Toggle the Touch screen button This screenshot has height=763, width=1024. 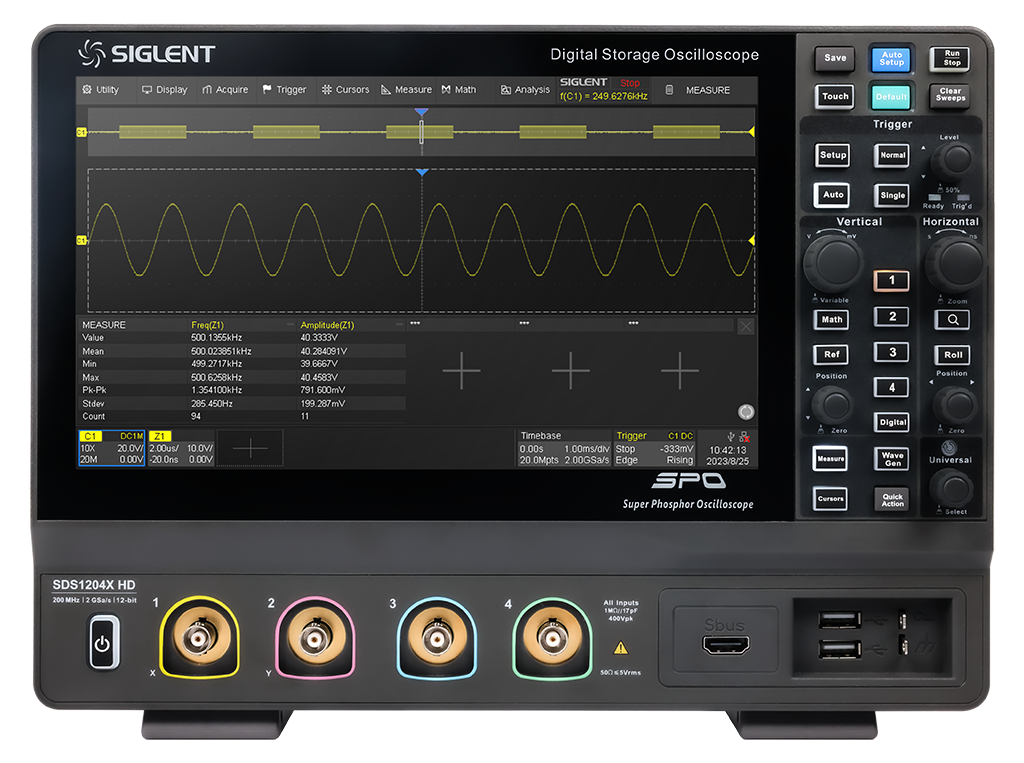coord(835,96)
